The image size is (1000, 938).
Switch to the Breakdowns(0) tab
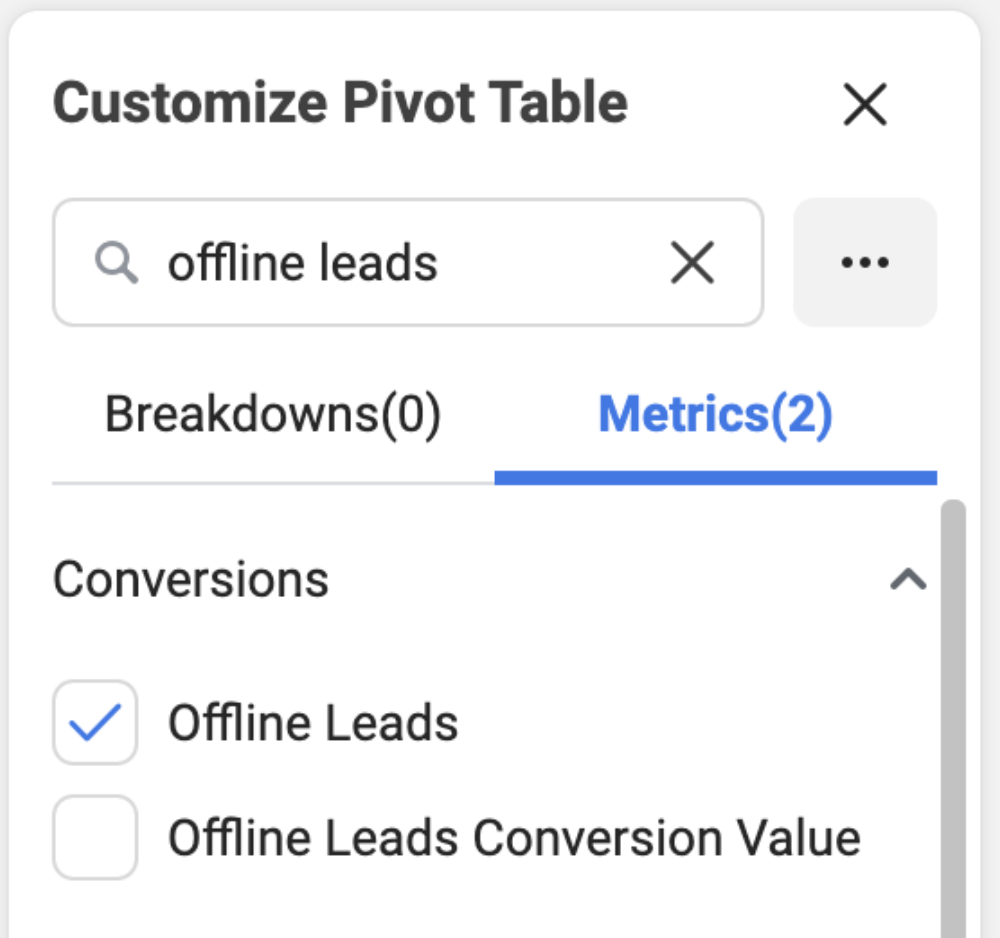coord(273,414)
